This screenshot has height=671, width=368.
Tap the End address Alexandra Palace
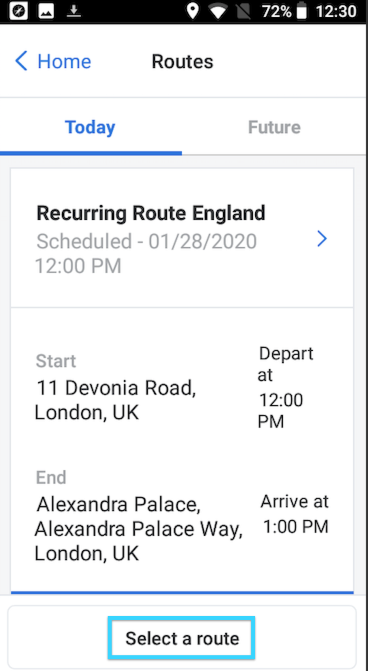(138, 529)
